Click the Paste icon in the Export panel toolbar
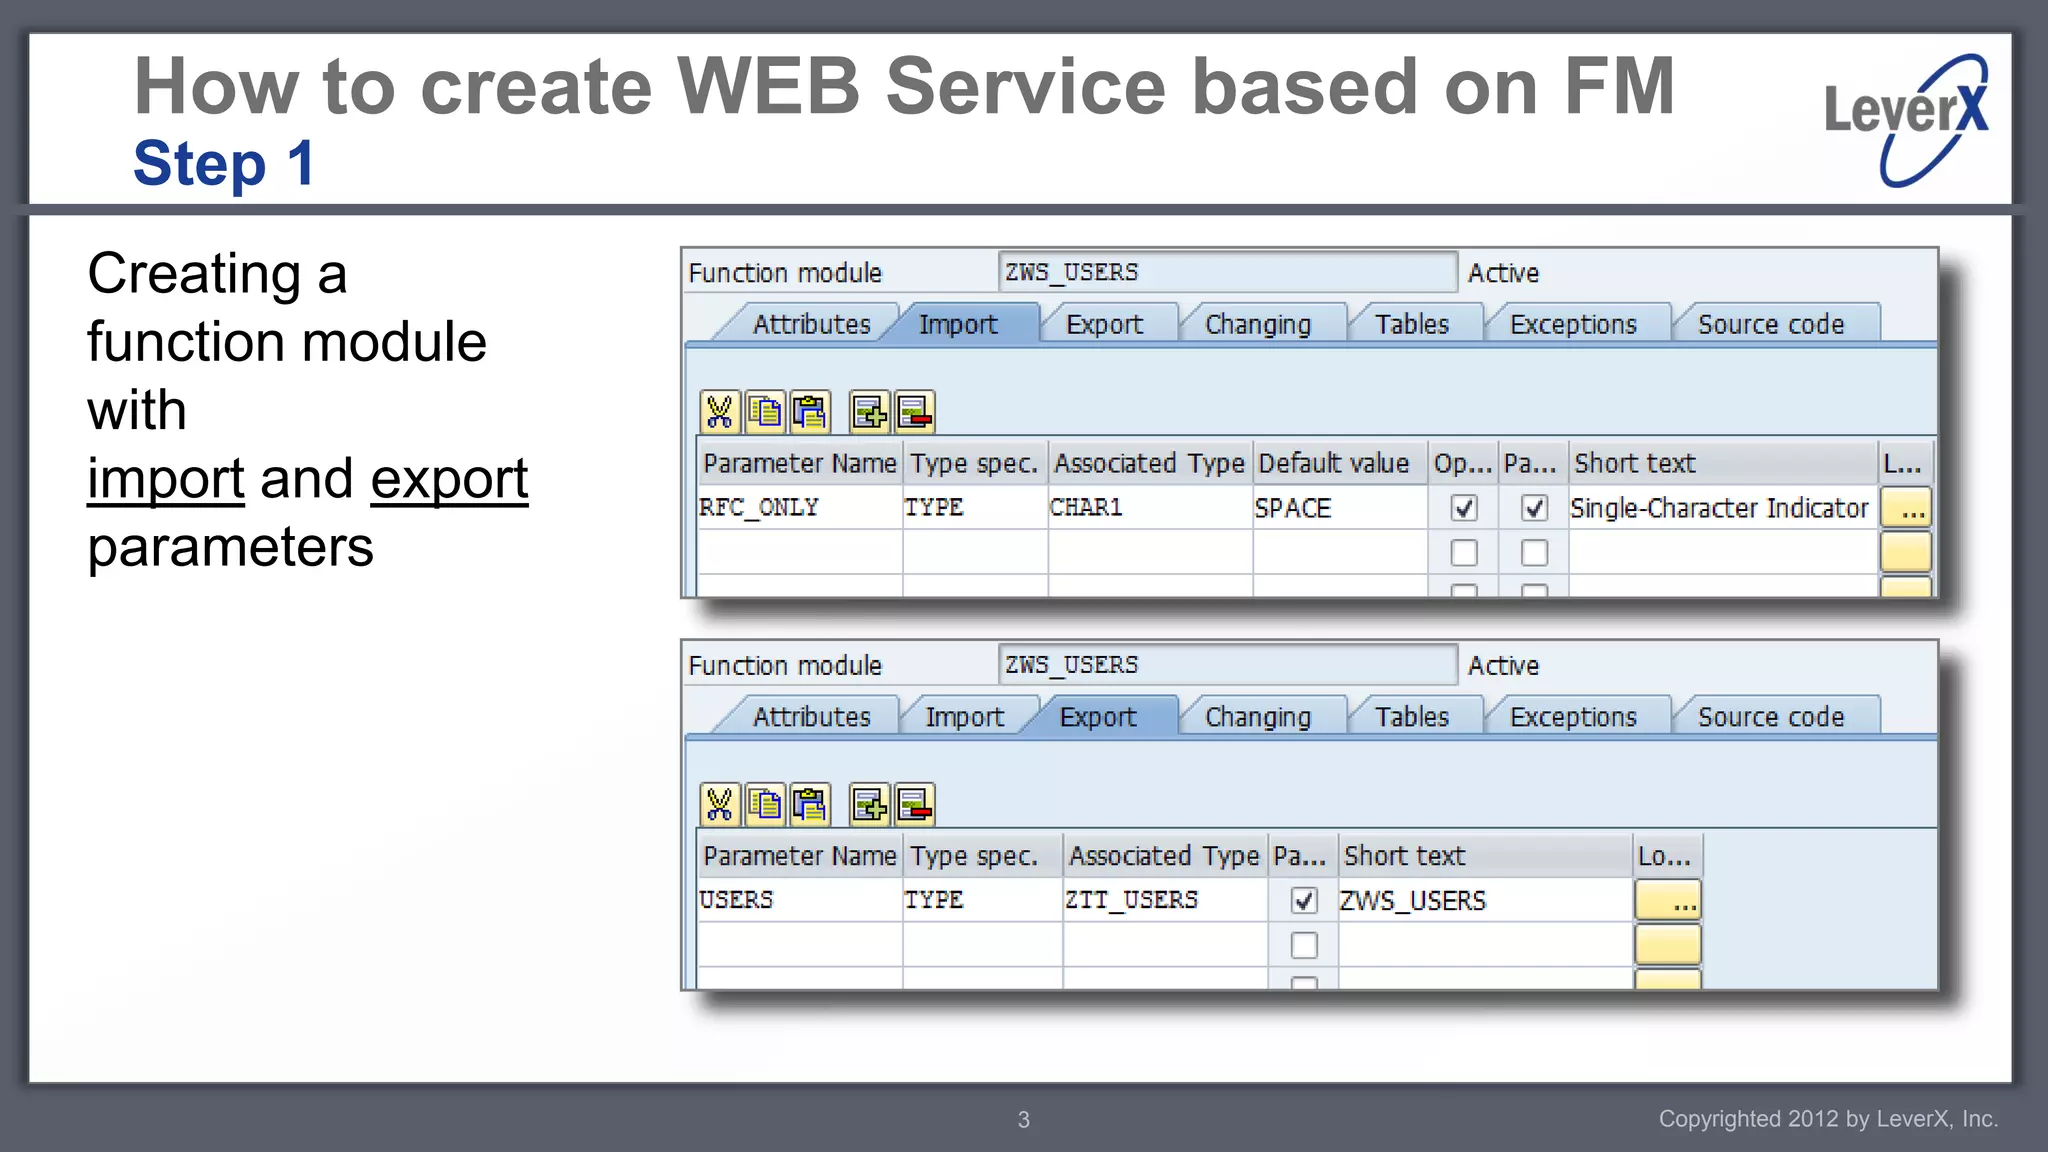2048x1152 pixels. [x=810, y=804]
